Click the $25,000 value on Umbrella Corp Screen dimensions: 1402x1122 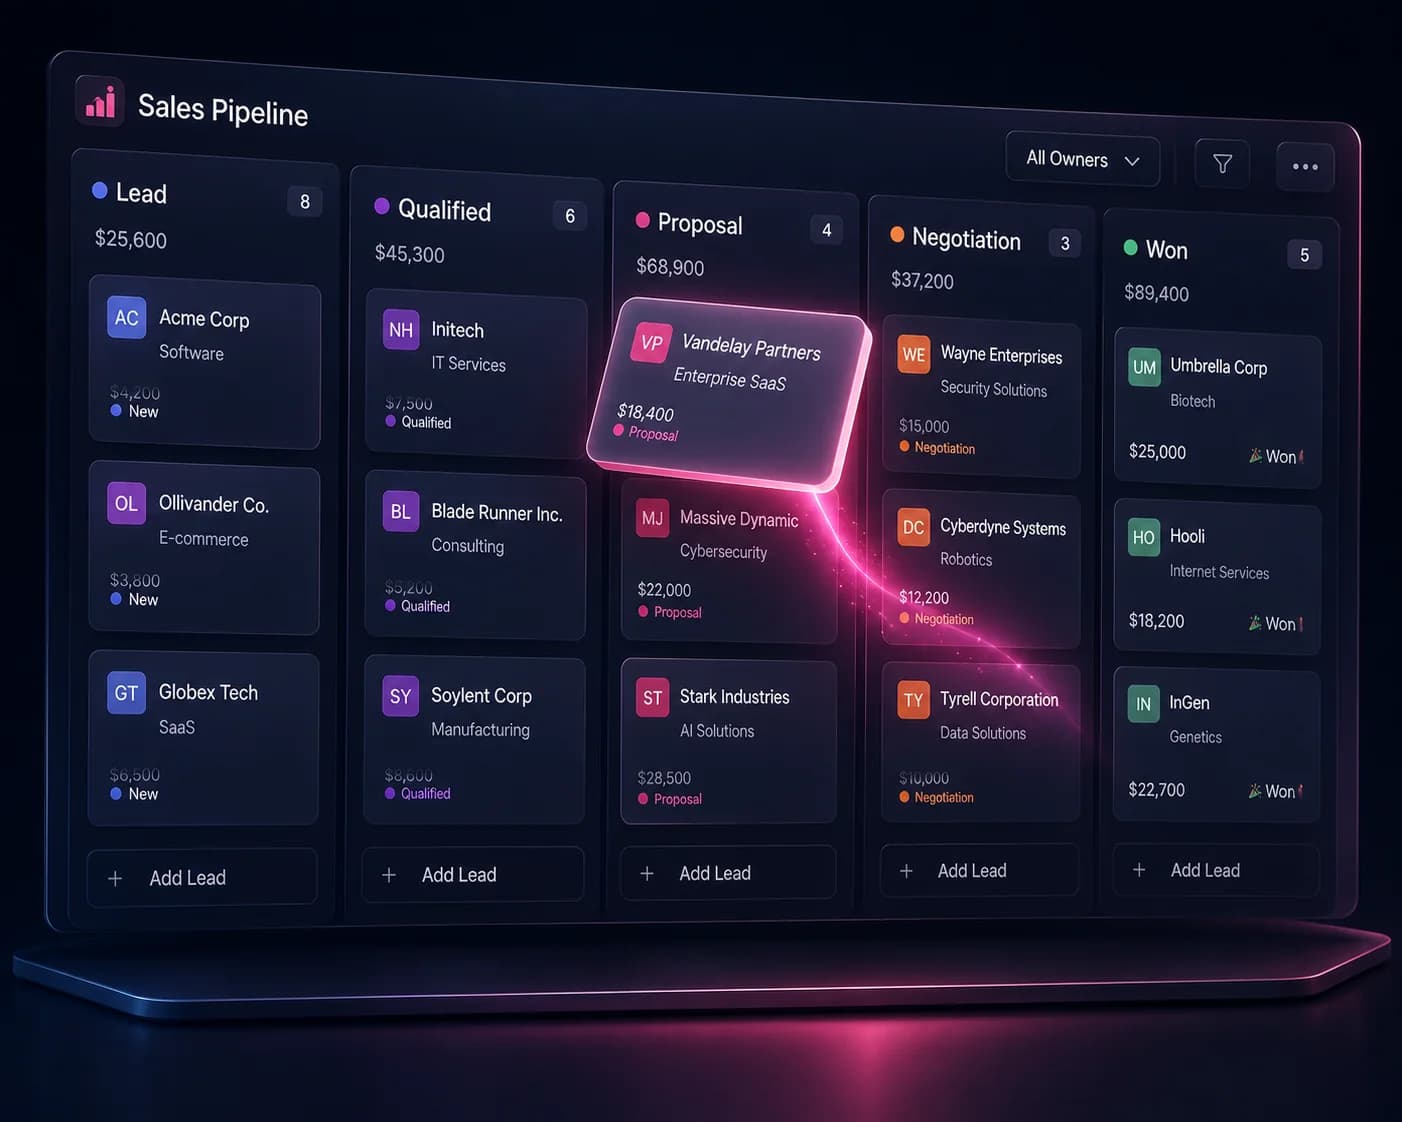pos(1157,452)
